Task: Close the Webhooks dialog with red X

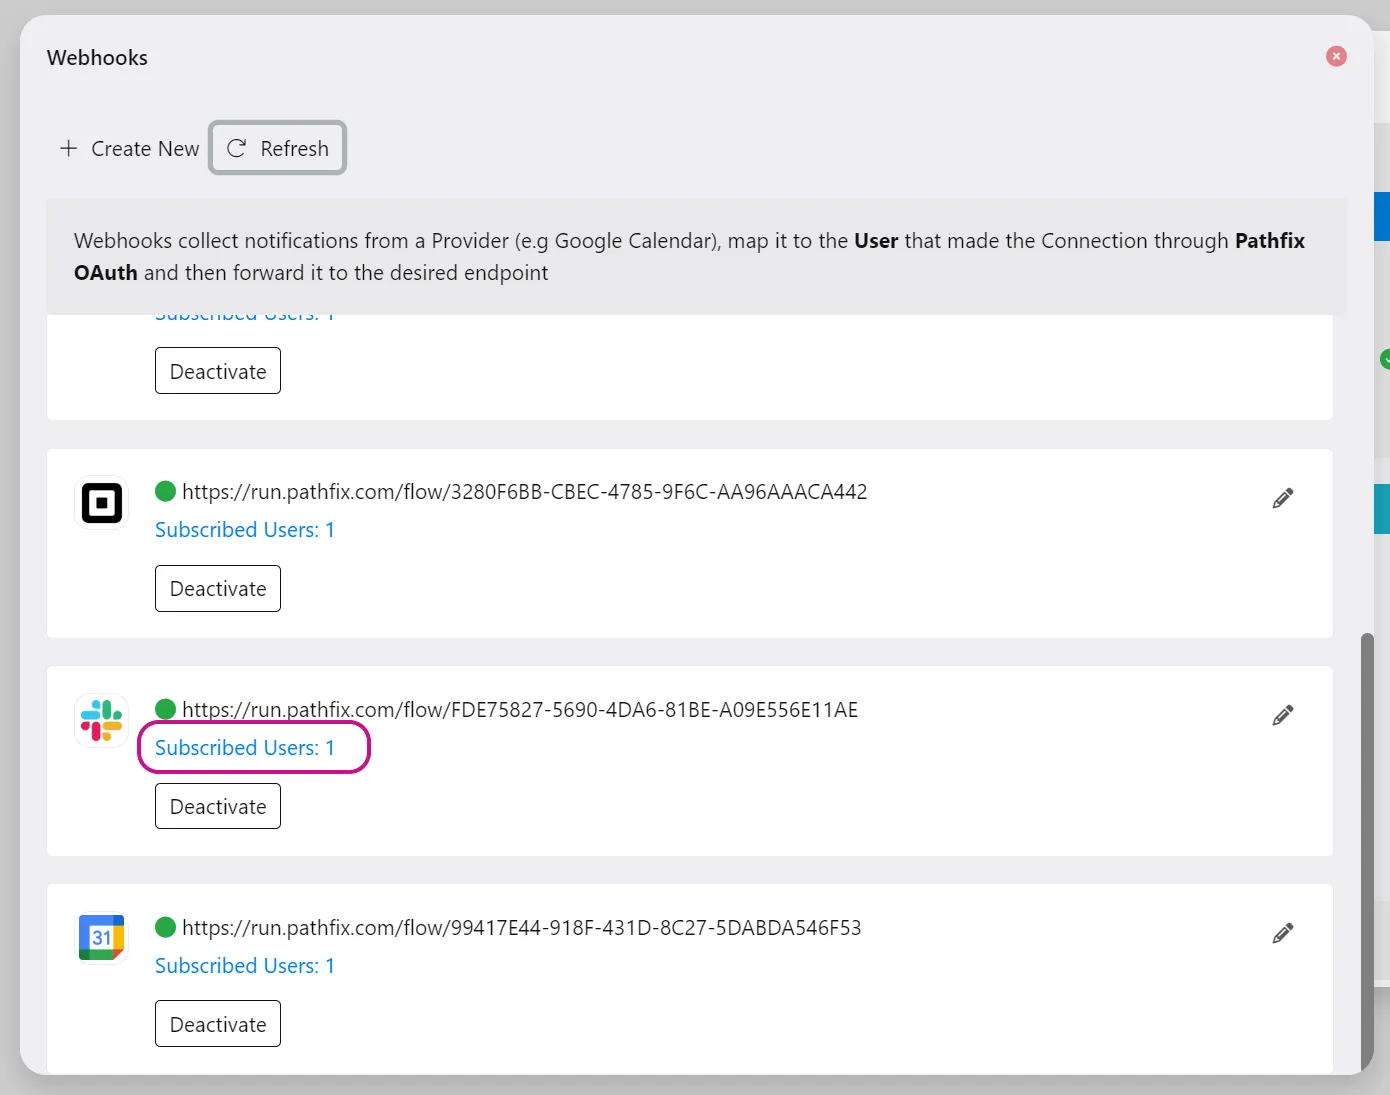Action: (x=1336, y=56)
